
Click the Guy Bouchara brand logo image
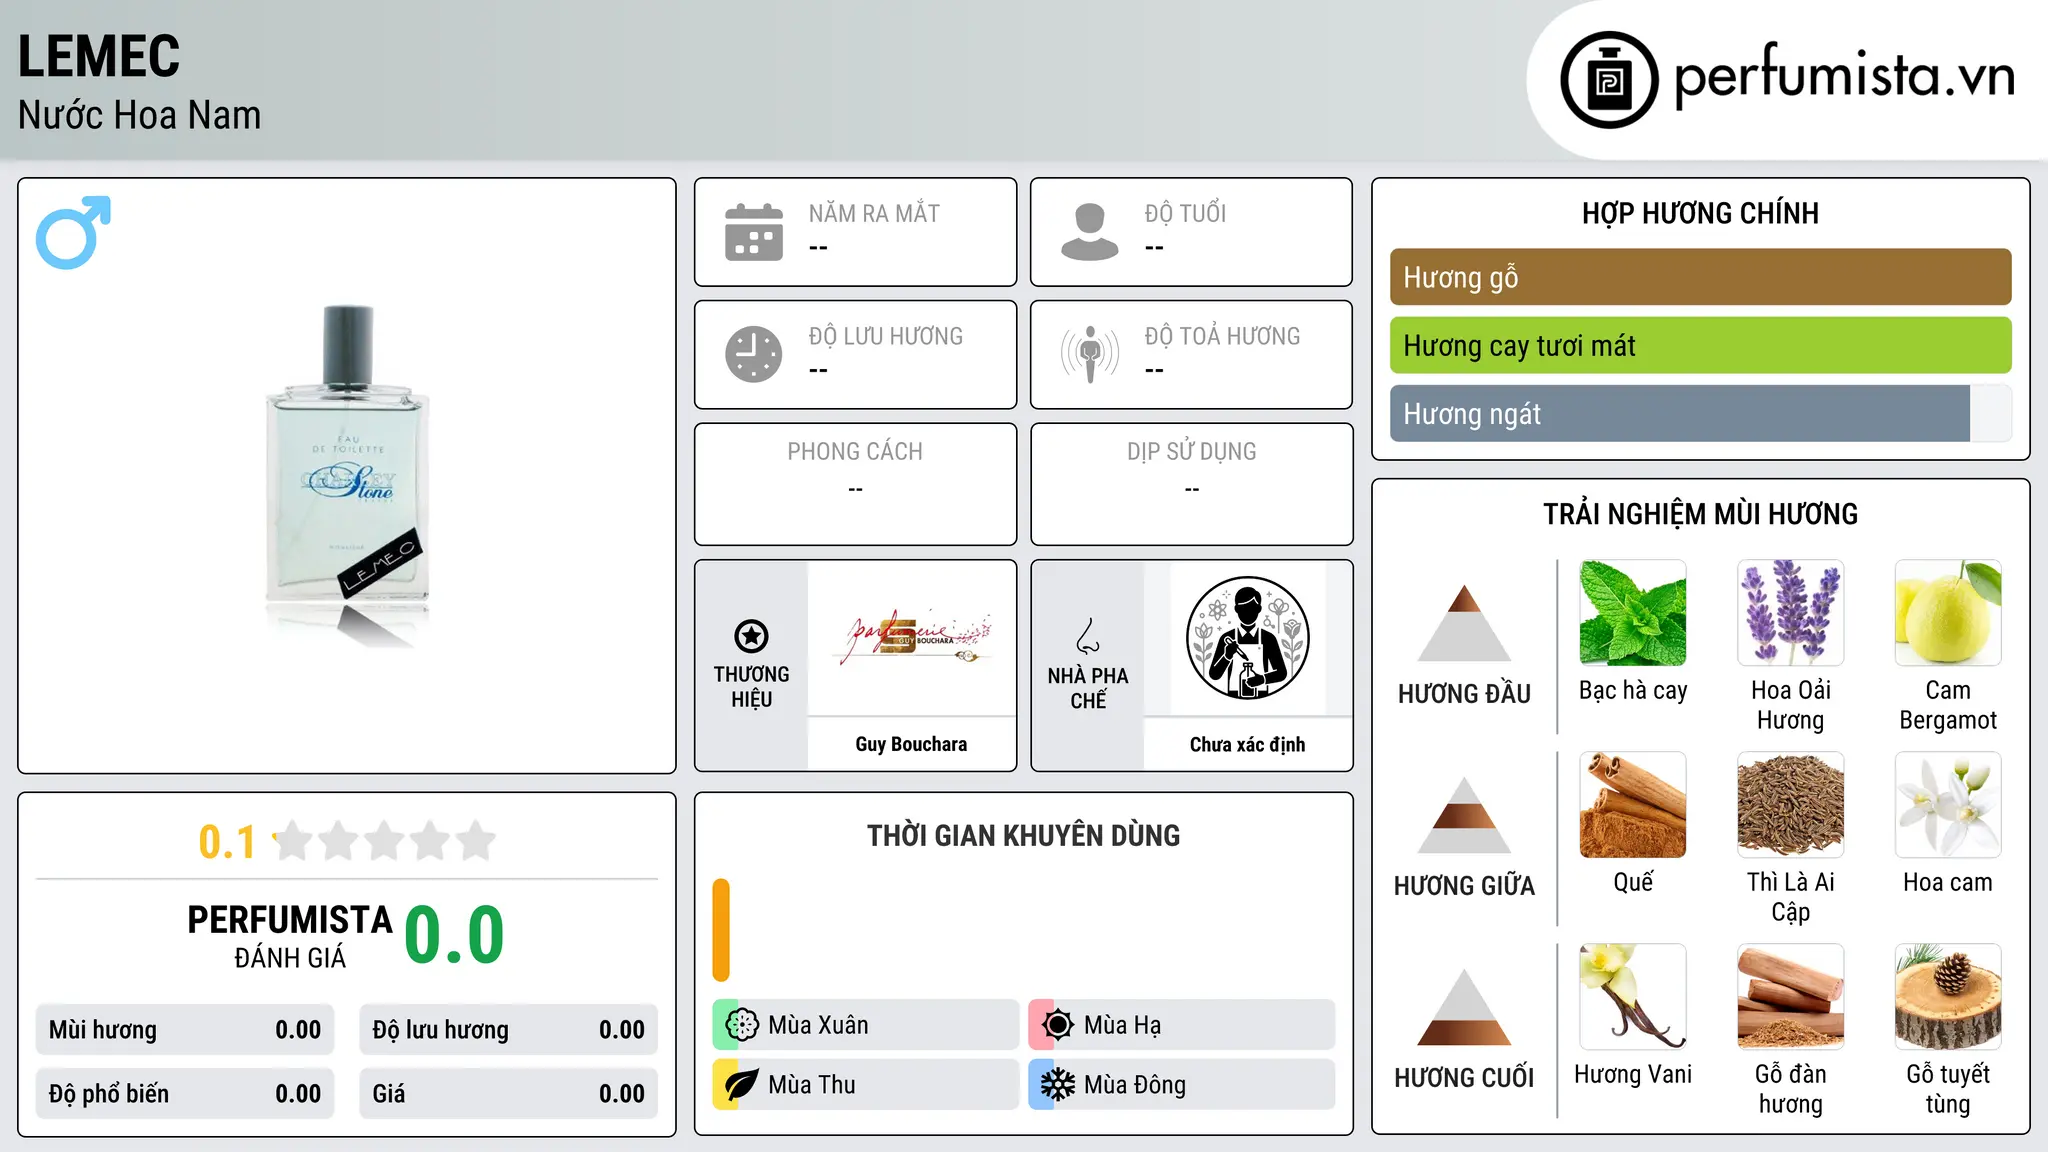point(912,638)
